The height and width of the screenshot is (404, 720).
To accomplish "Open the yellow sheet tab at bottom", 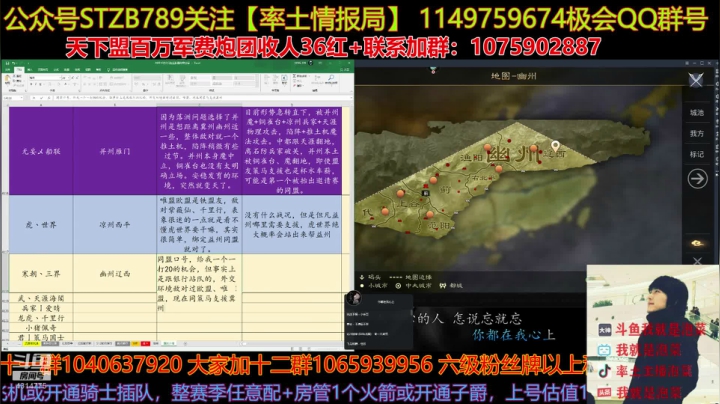I will coord(32,343).
